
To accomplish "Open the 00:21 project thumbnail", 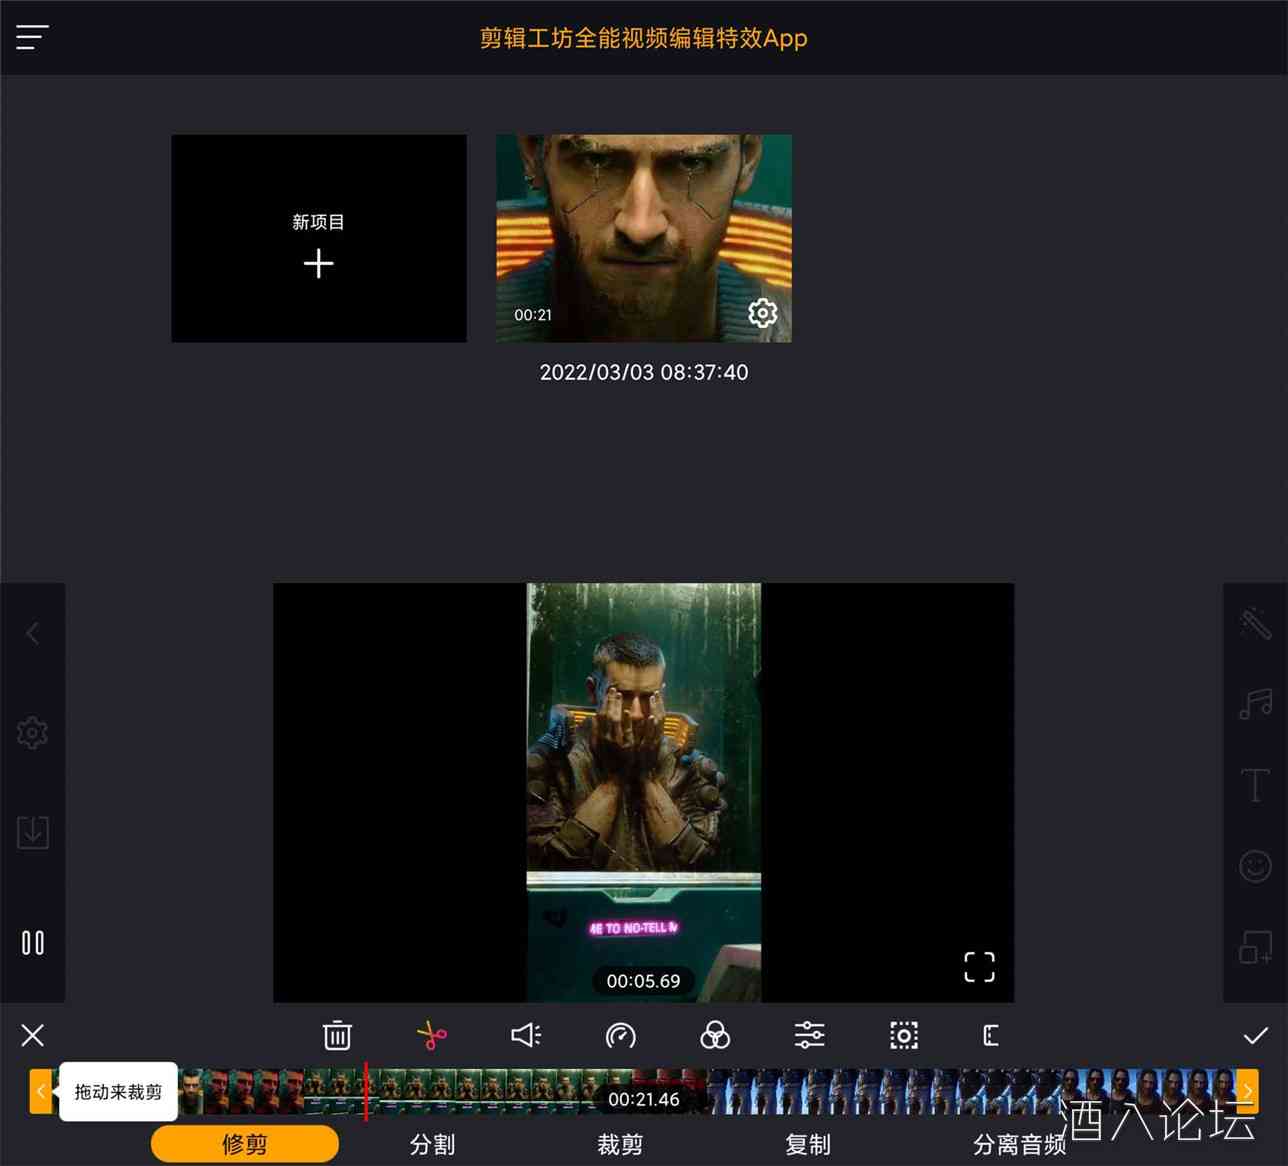I will (644, 239).
